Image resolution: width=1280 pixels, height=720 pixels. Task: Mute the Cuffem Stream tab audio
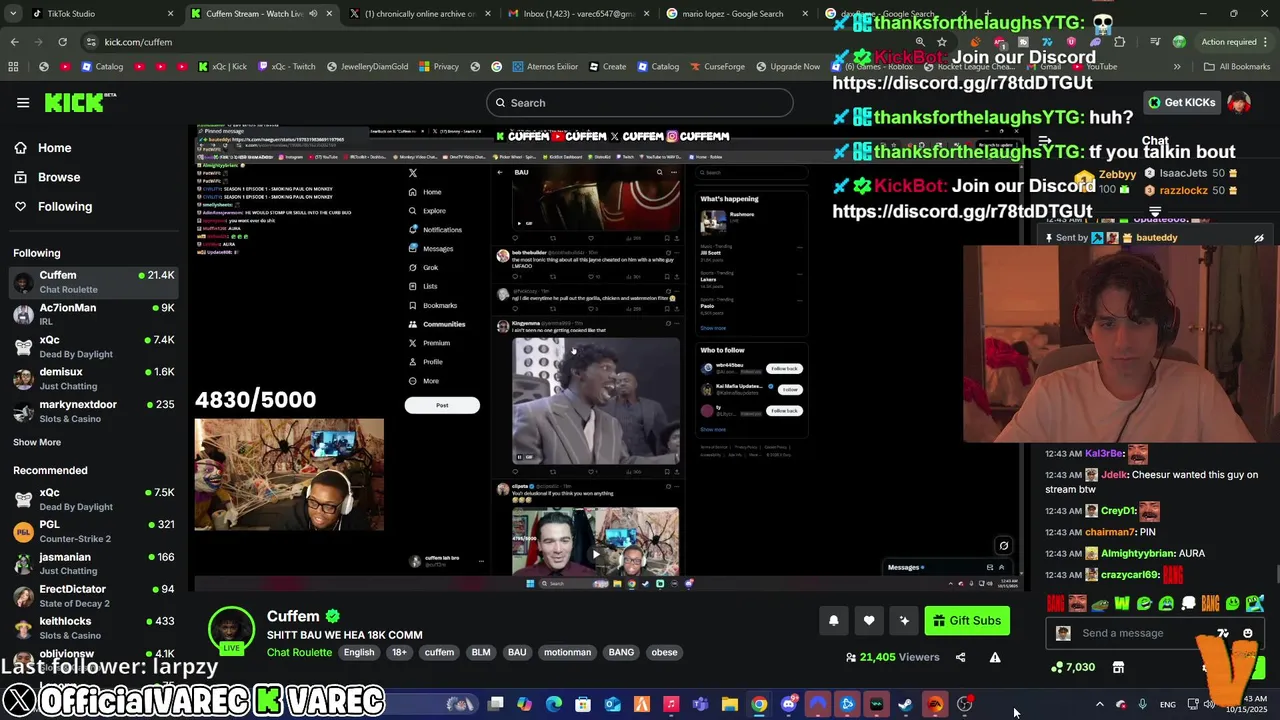314,14
